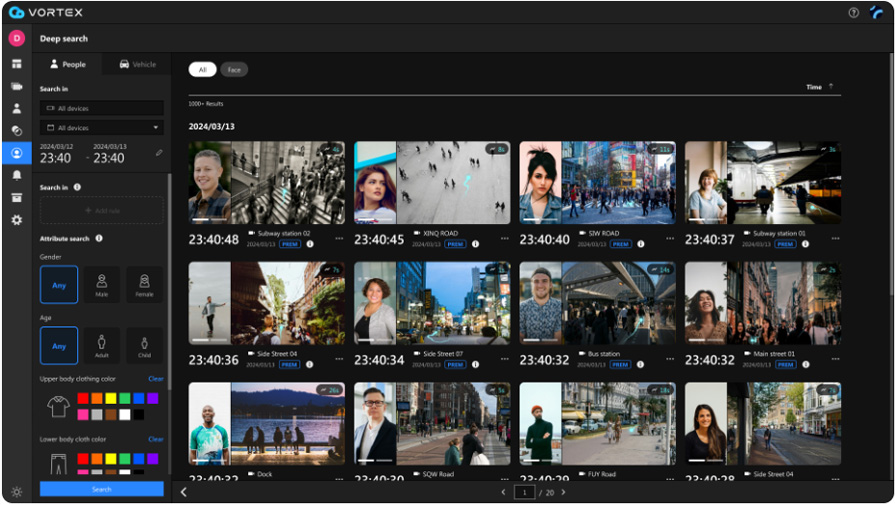Collapse the left panel with chevron
This screenshot has height=505, width=895.
(x=183, y=492)
